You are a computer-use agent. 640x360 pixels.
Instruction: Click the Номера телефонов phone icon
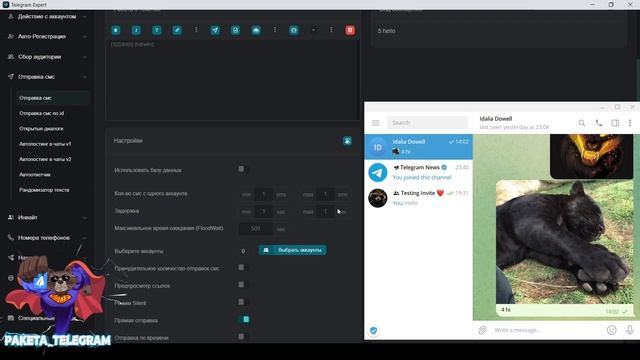[x=11, y=238]
